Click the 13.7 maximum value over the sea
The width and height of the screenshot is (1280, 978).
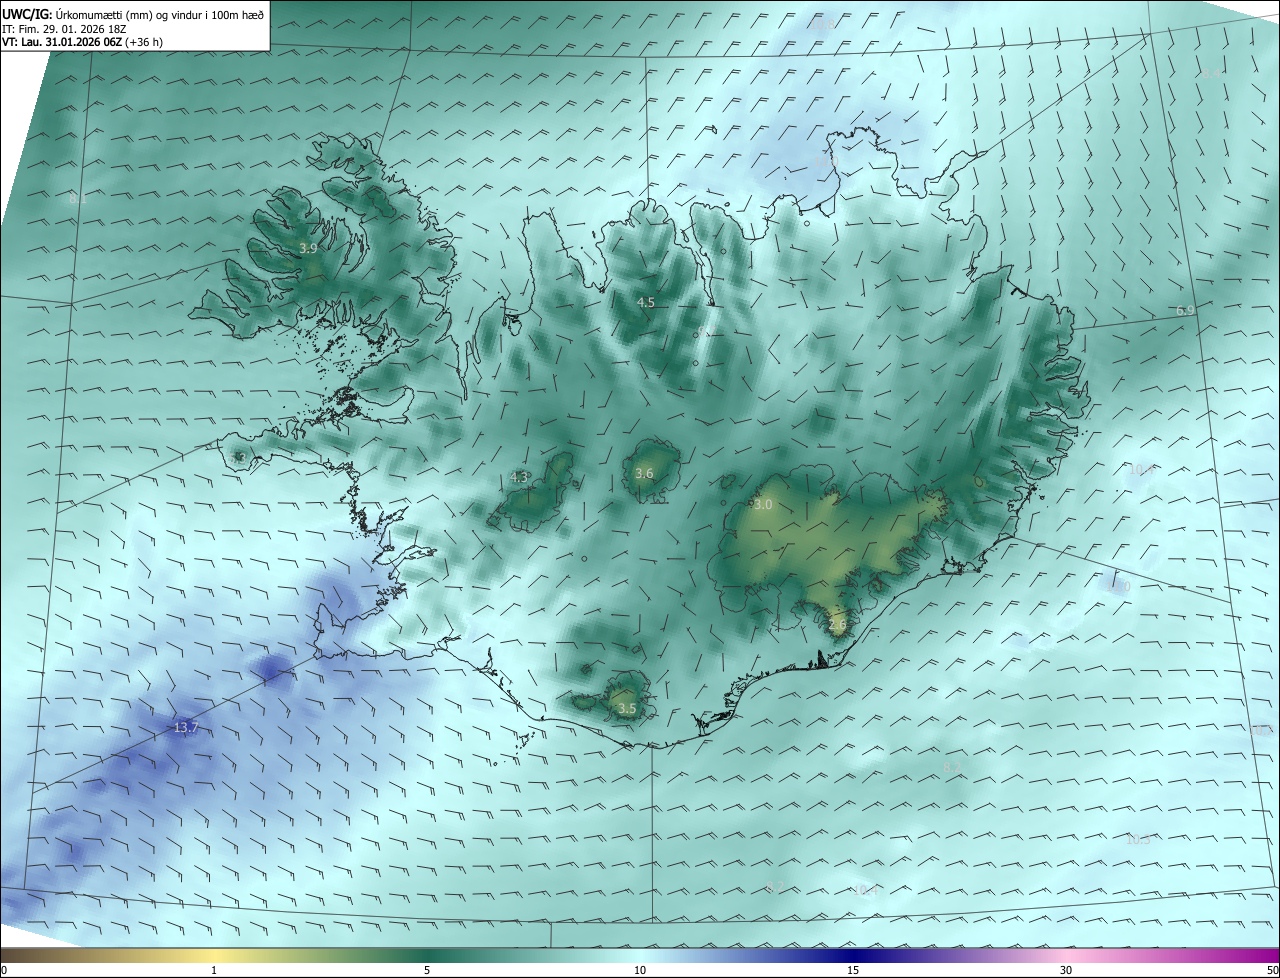click(x=186, y=728)
